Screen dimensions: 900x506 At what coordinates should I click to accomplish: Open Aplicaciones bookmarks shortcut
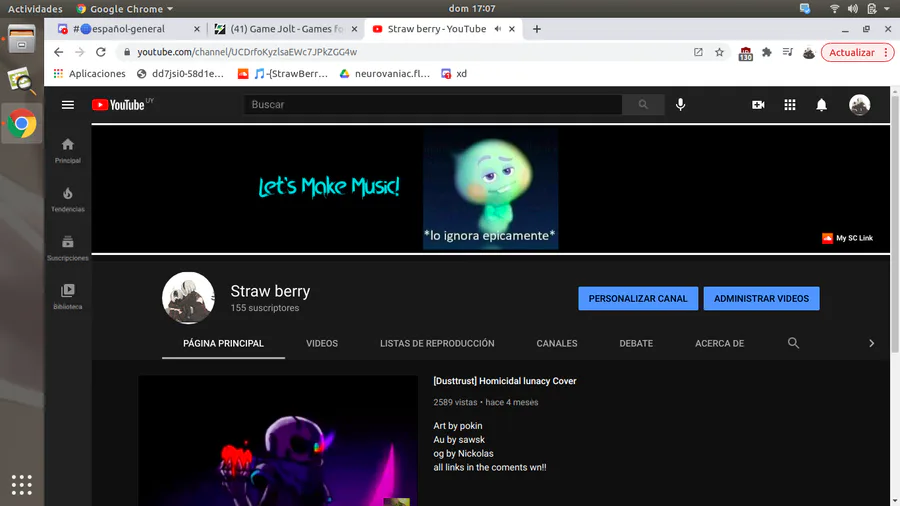click(x=90, y=73)
